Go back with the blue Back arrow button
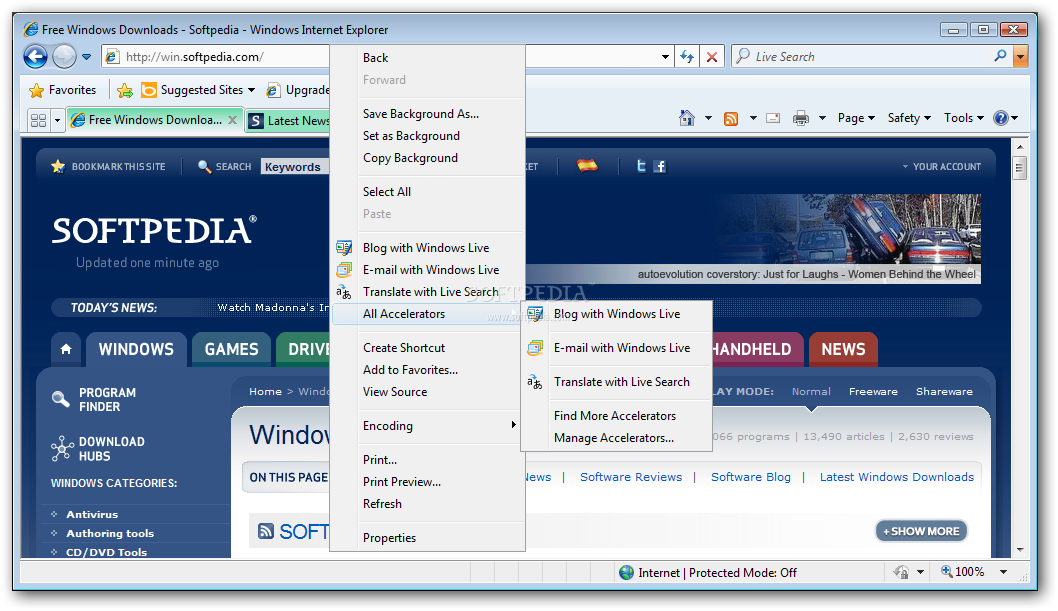 [36, 56]
